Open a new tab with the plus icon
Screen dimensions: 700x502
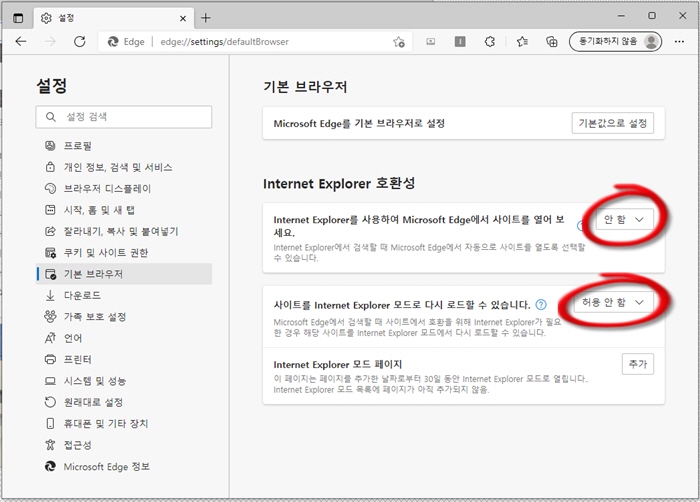(x=205, y=18)
